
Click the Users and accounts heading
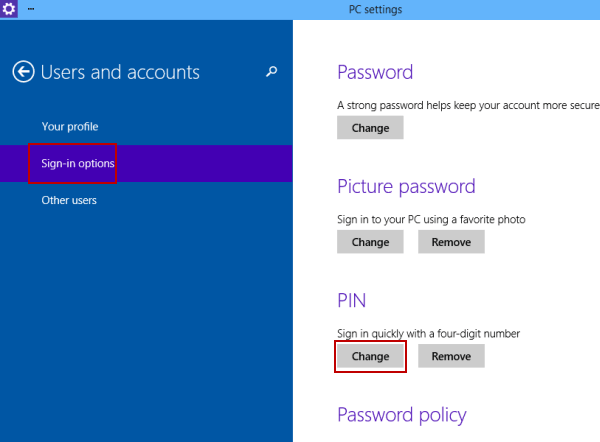point(120,72)
